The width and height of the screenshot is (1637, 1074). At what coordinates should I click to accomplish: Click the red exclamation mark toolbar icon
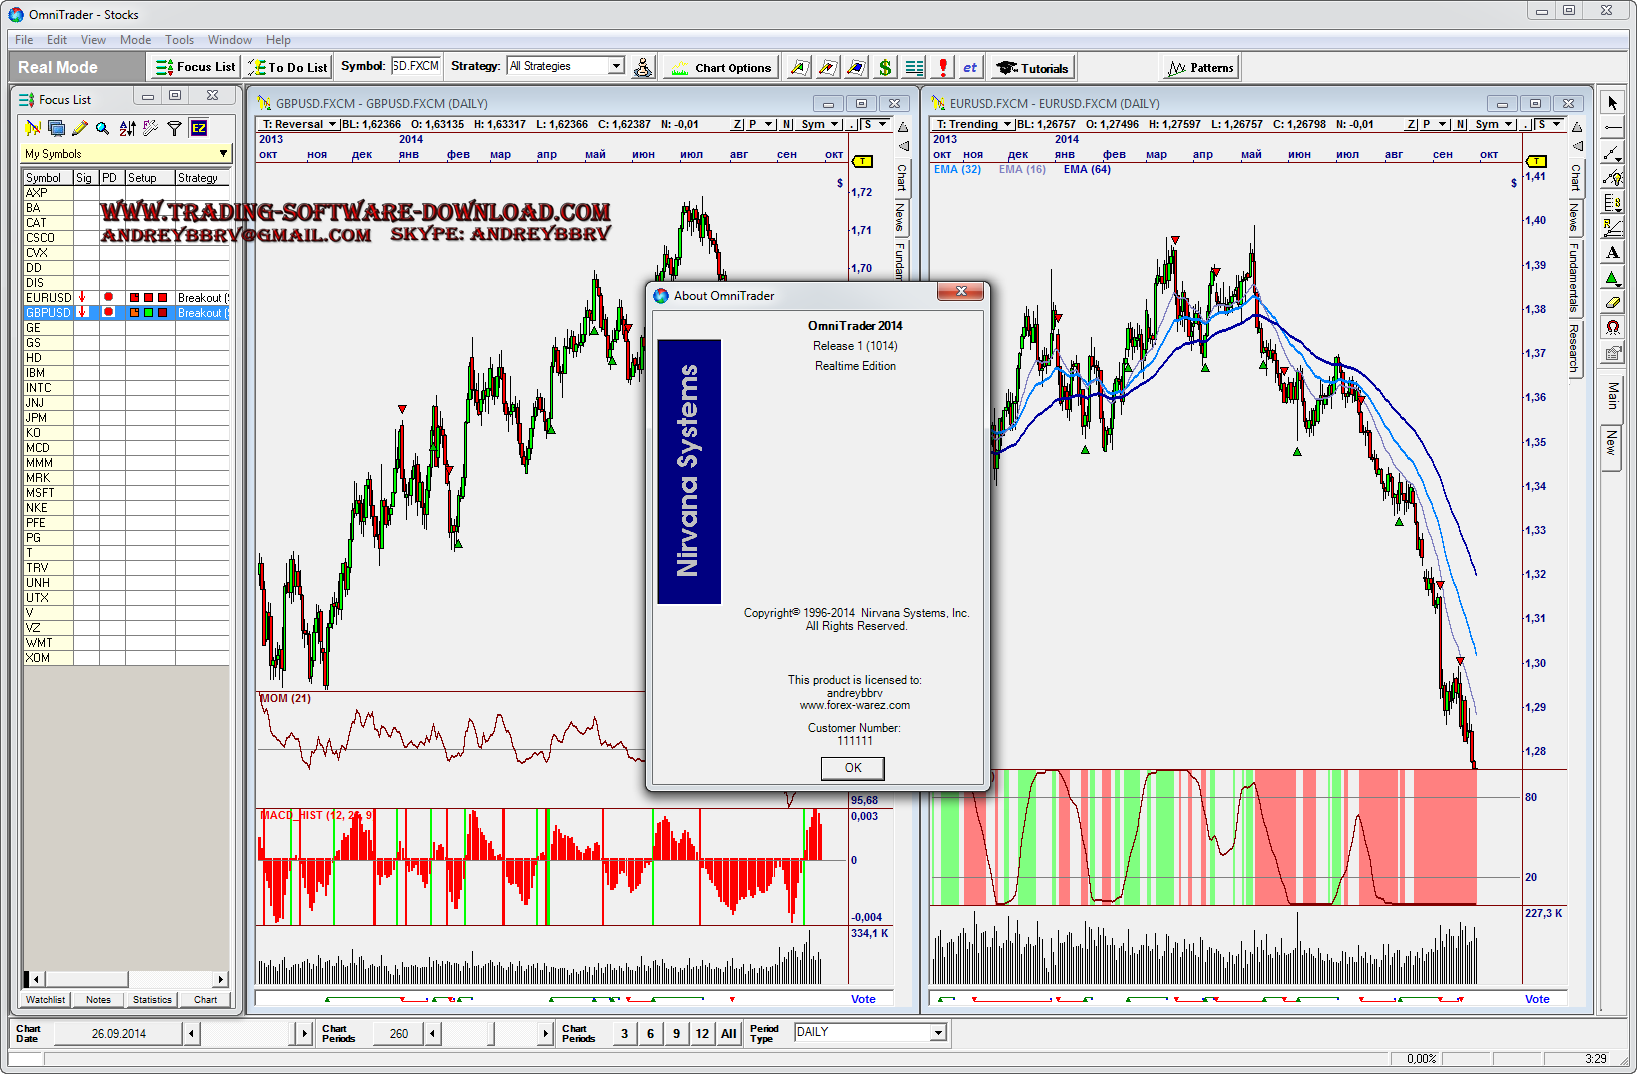click(942, 68)
